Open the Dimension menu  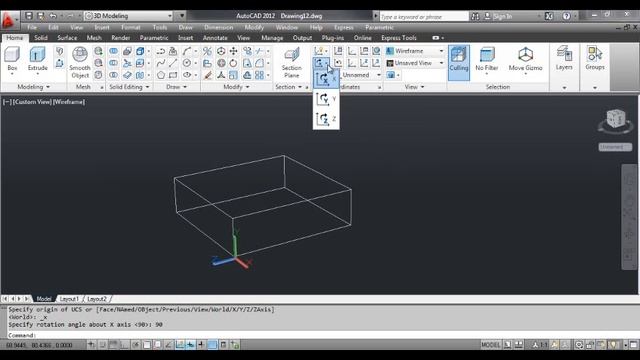[x=218, y=27]
